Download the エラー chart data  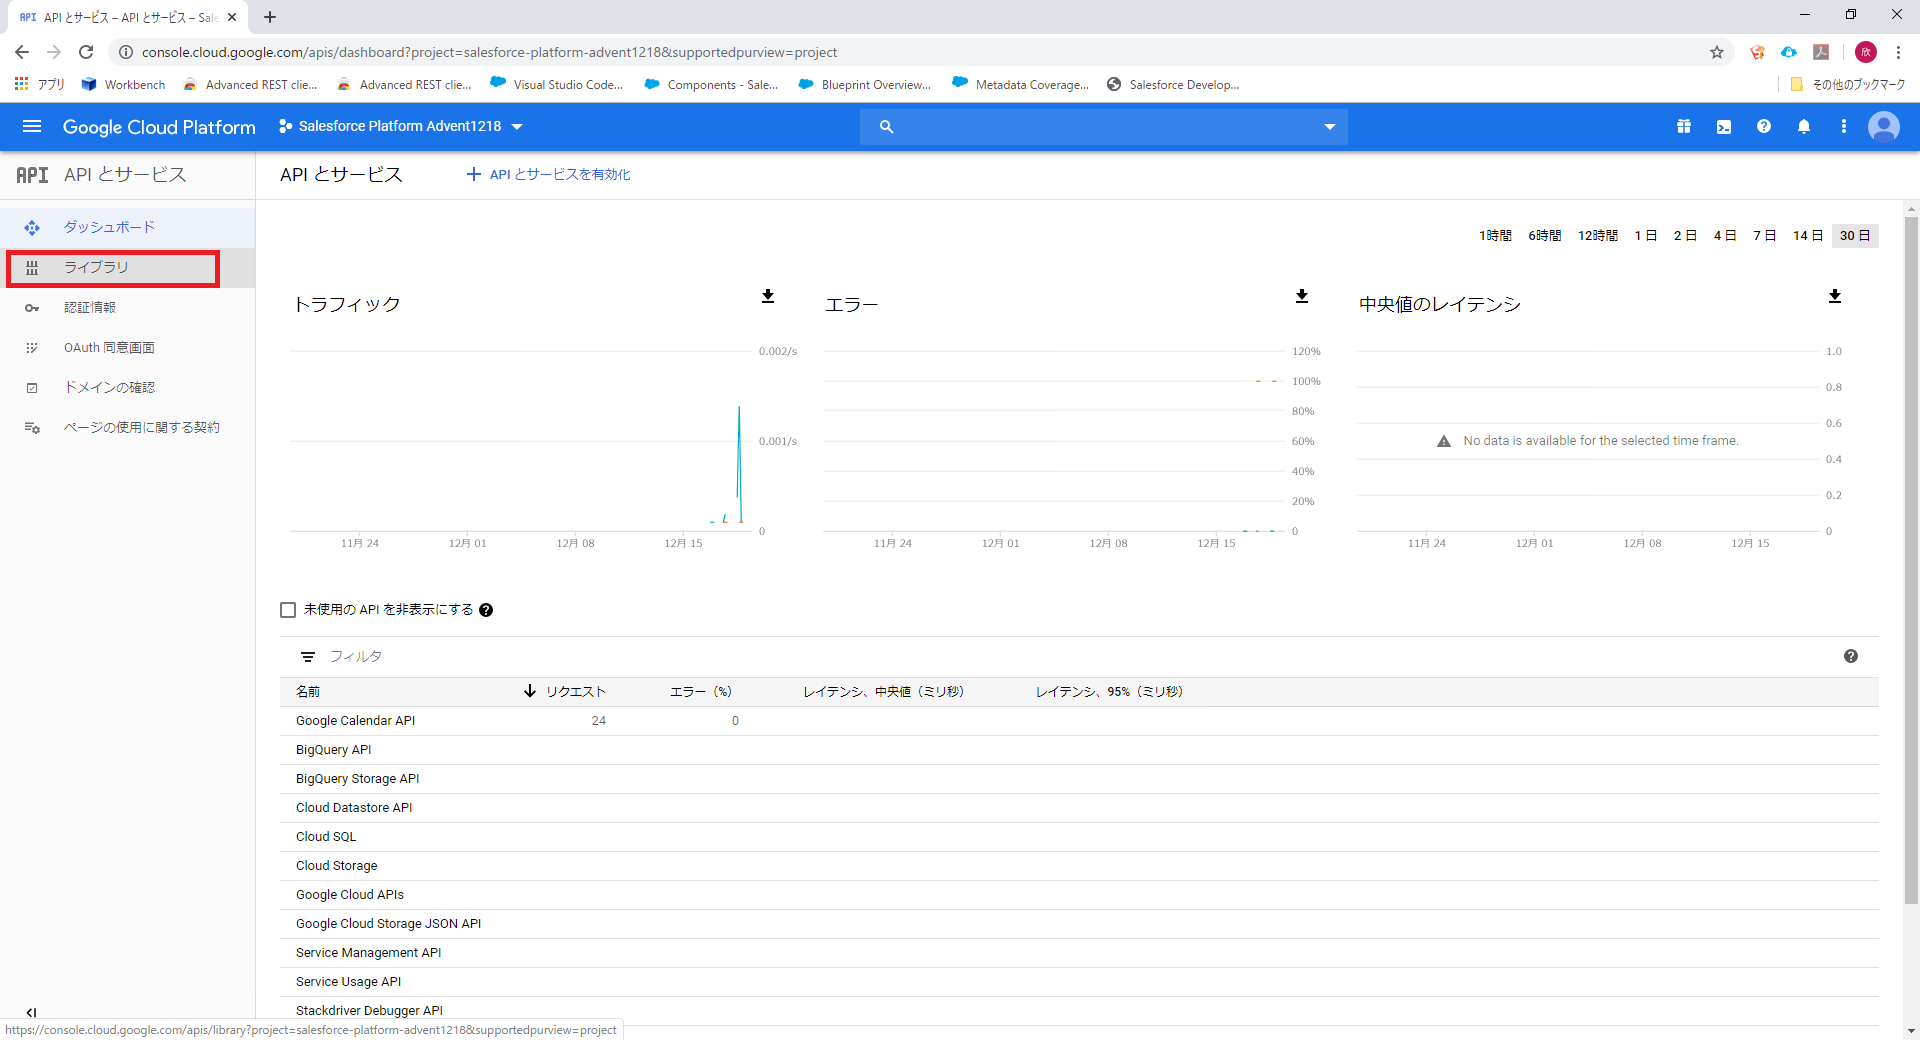tap(1302, 296)
